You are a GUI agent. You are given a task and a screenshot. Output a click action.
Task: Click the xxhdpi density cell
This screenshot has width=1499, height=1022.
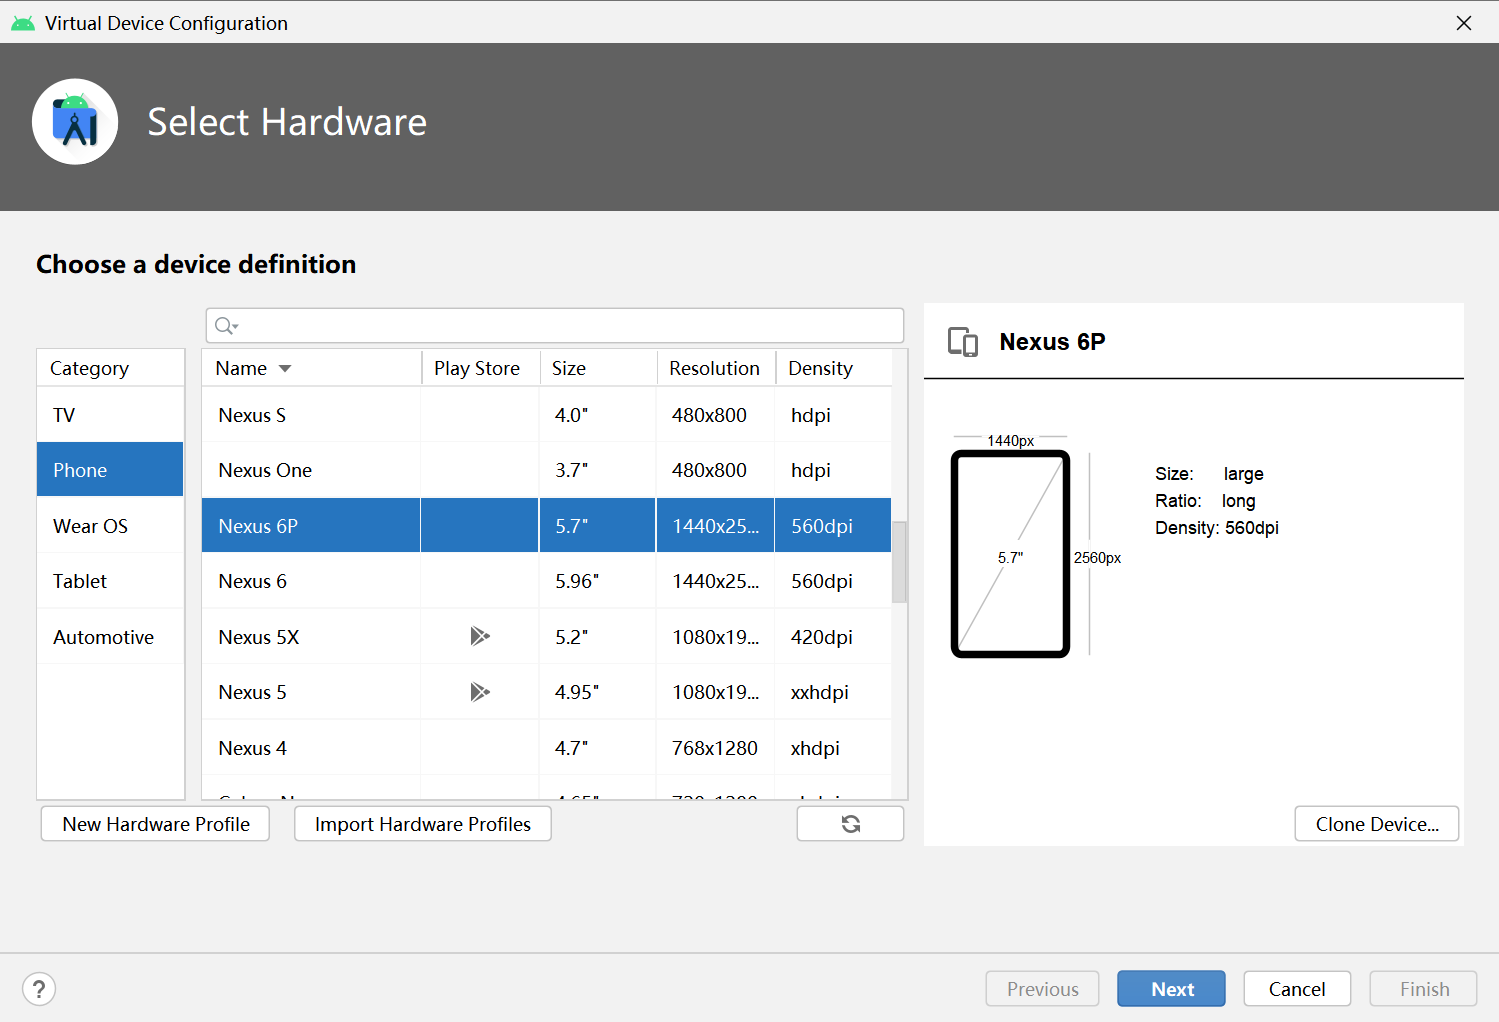coord(820,692)
